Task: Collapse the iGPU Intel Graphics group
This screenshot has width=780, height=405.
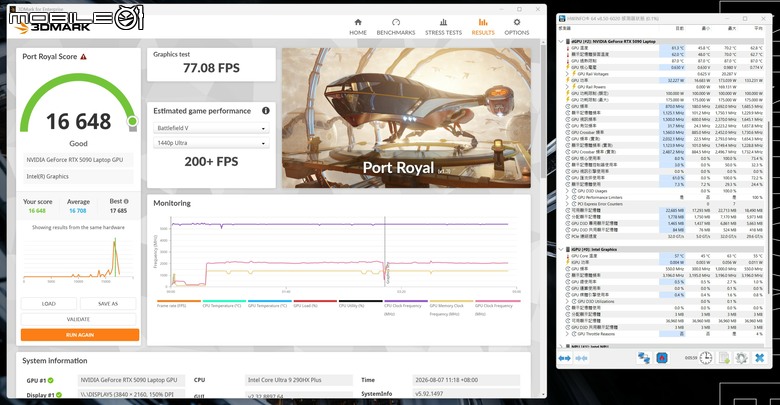Action: (561, 249)
